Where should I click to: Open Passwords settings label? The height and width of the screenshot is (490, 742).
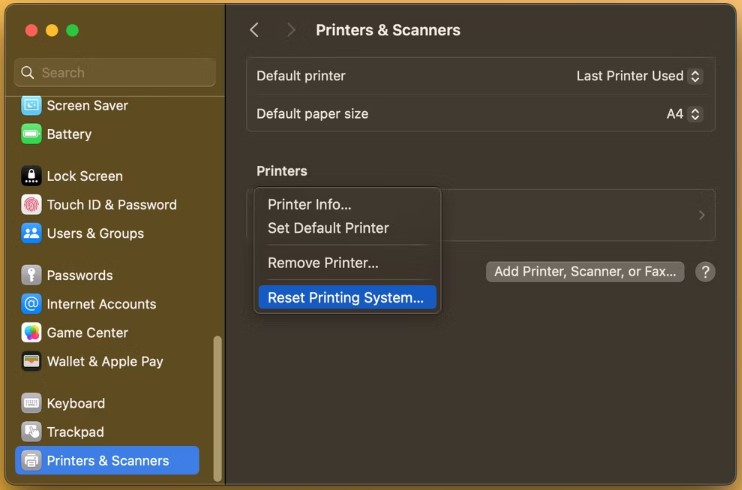pos(80,276)
